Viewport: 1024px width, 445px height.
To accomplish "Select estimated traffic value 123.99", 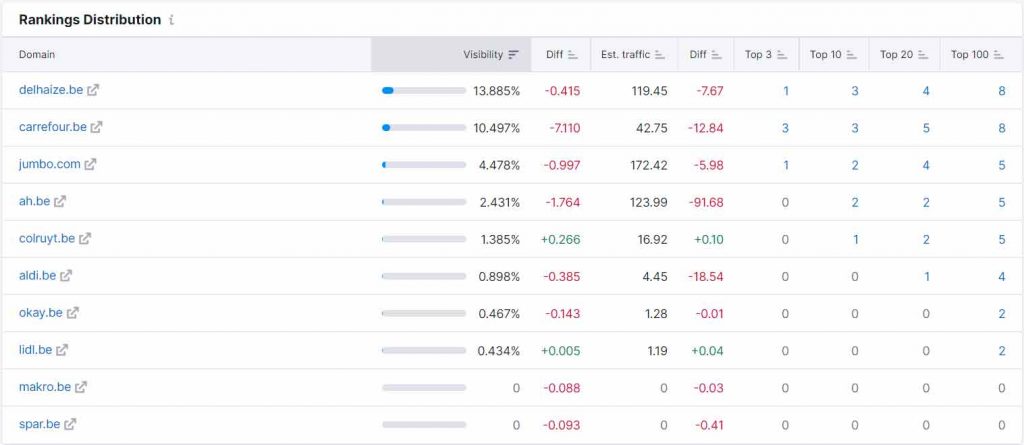I will (646, 203).
